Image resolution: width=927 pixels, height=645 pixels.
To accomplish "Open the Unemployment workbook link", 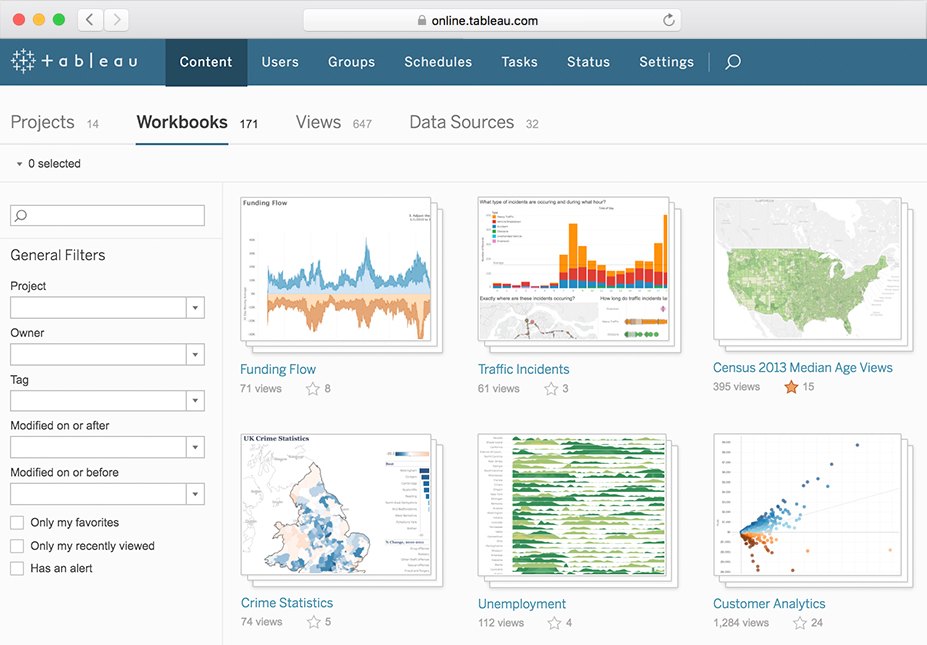I will click(x=521, y=604).
